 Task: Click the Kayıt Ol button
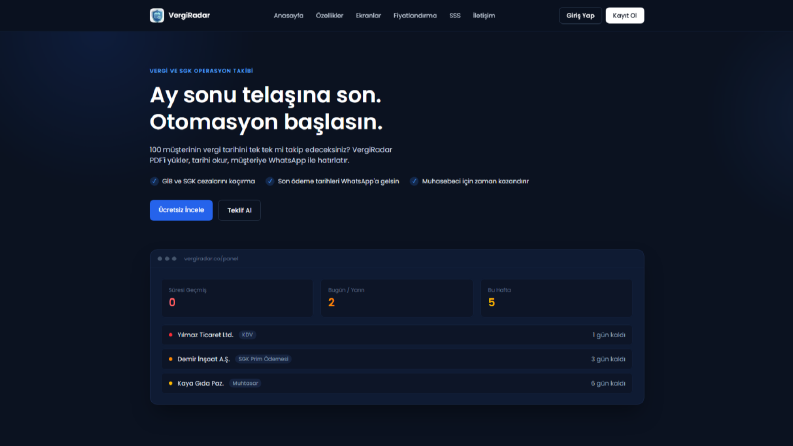point(625,16)
